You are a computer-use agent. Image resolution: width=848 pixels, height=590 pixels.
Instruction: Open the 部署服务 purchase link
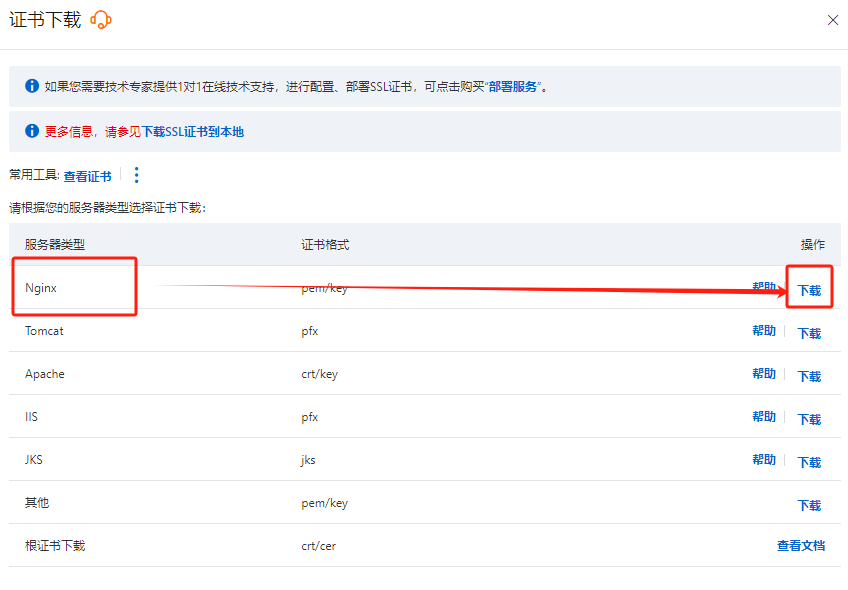pyautogui.click(x=514, y=87)
